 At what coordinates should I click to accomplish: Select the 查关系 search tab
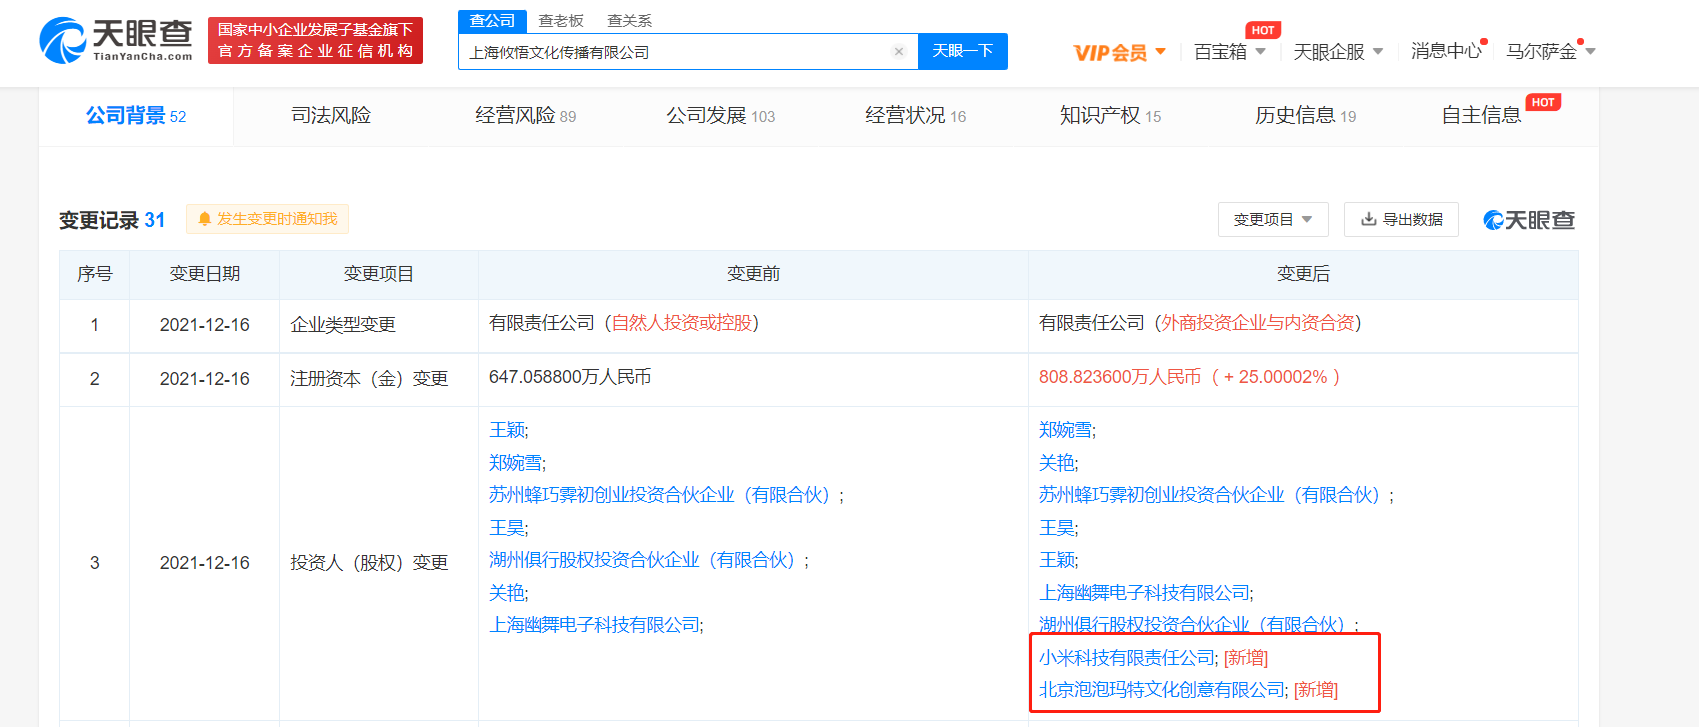click(x=629, y=21)
